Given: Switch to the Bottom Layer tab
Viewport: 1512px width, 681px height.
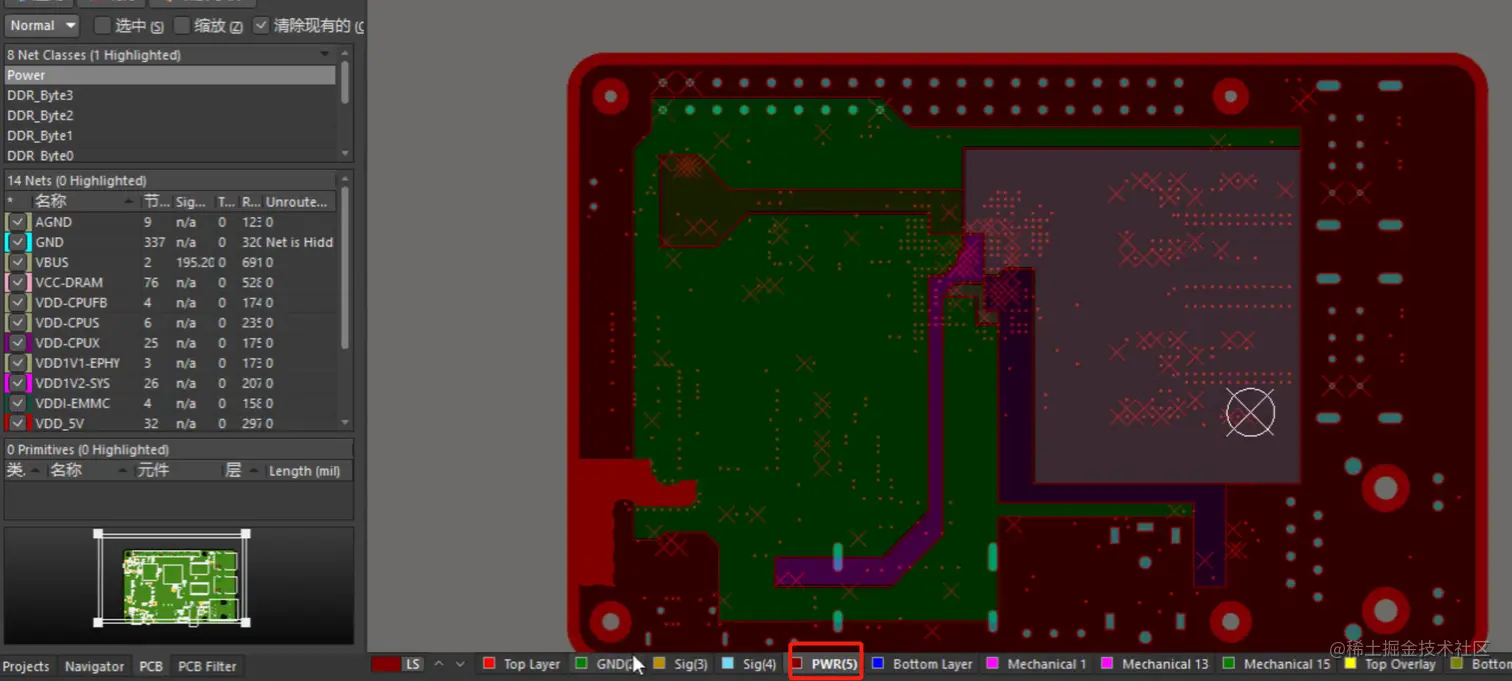Looking at the screenshot, I should pyautogui.click(x=922, y=664).
